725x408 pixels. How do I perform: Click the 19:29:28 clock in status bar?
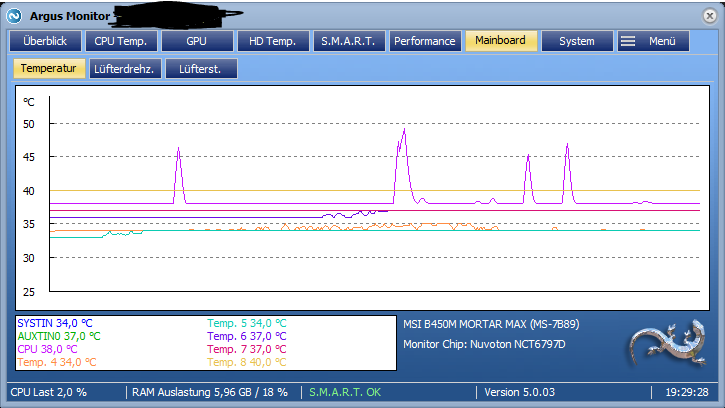pos(687,392)
